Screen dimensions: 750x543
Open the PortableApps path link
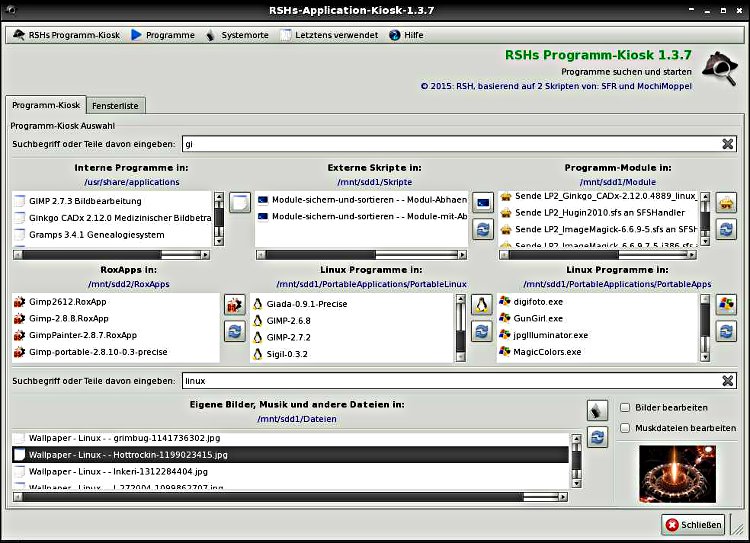617,284
